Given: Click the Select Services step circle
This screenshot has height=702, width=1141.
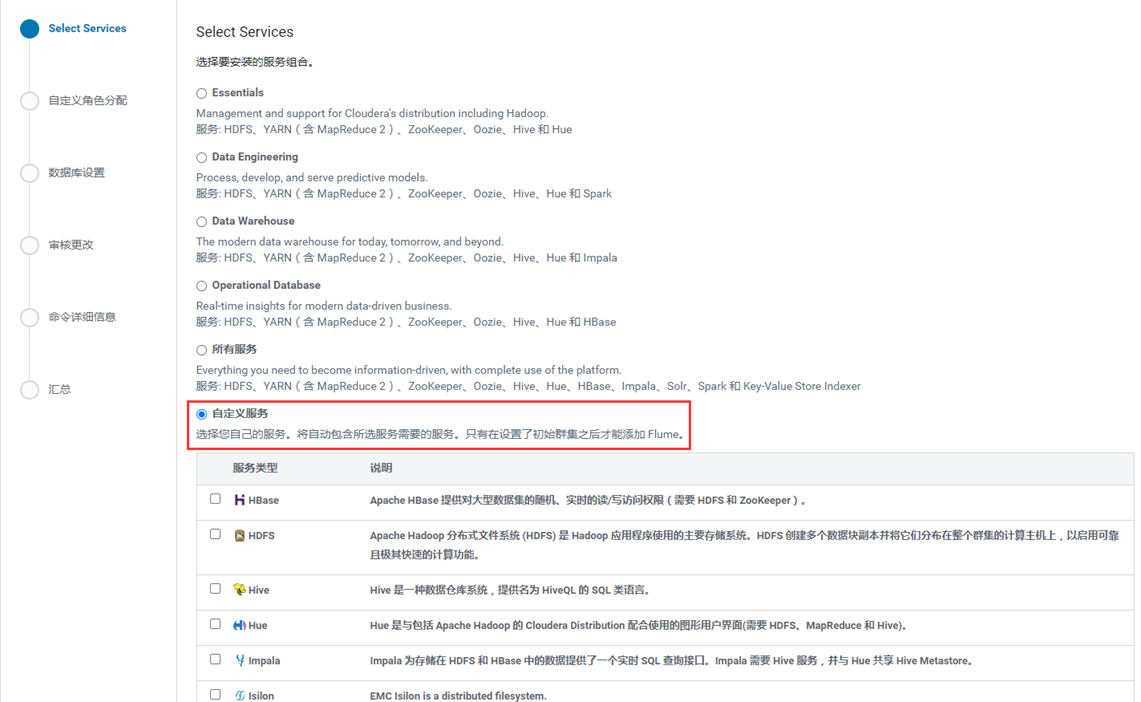Looking at the screenshot, I should (30, 28).
